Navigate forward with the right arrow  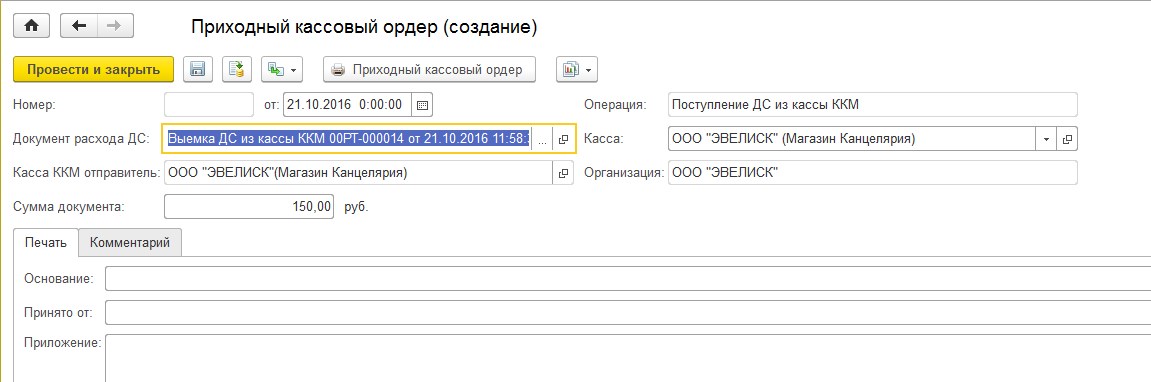pos(115,26)
